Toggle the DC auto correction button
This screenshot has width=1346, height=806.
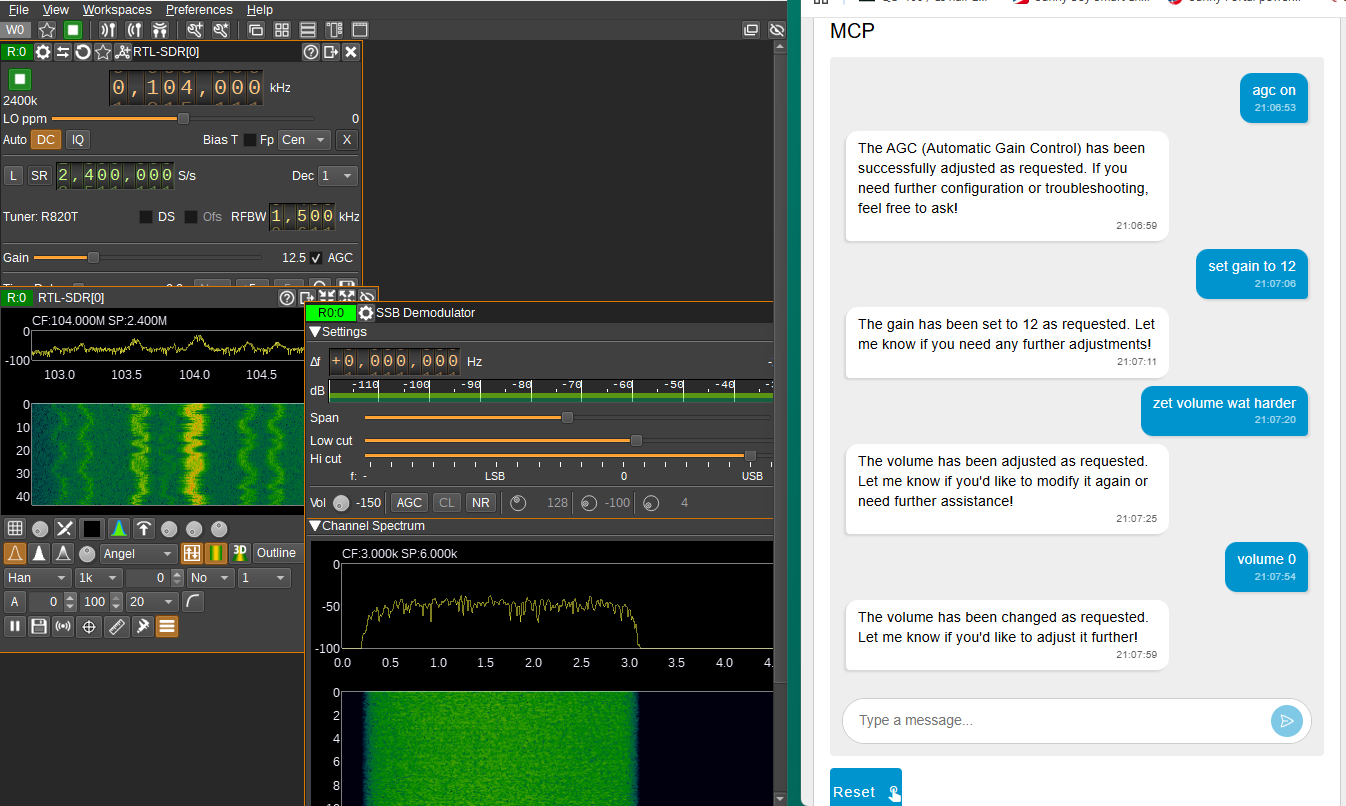pyautogui.click(x=46, y=140)
